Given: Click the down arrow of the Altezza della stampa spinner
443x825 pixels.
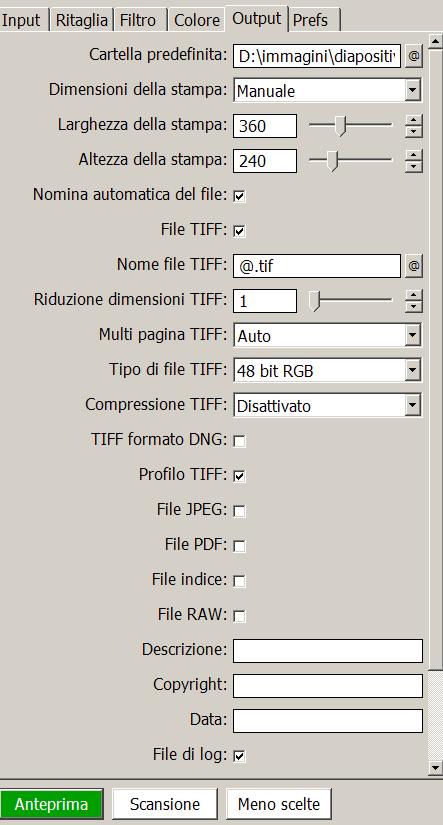Looking at the screenshot, I should 414,167.
